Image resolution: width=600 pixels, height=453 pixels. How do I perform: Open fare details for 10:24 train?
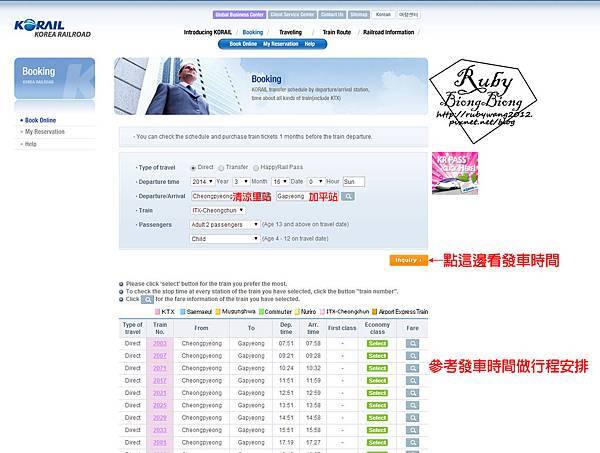[412, 368]
